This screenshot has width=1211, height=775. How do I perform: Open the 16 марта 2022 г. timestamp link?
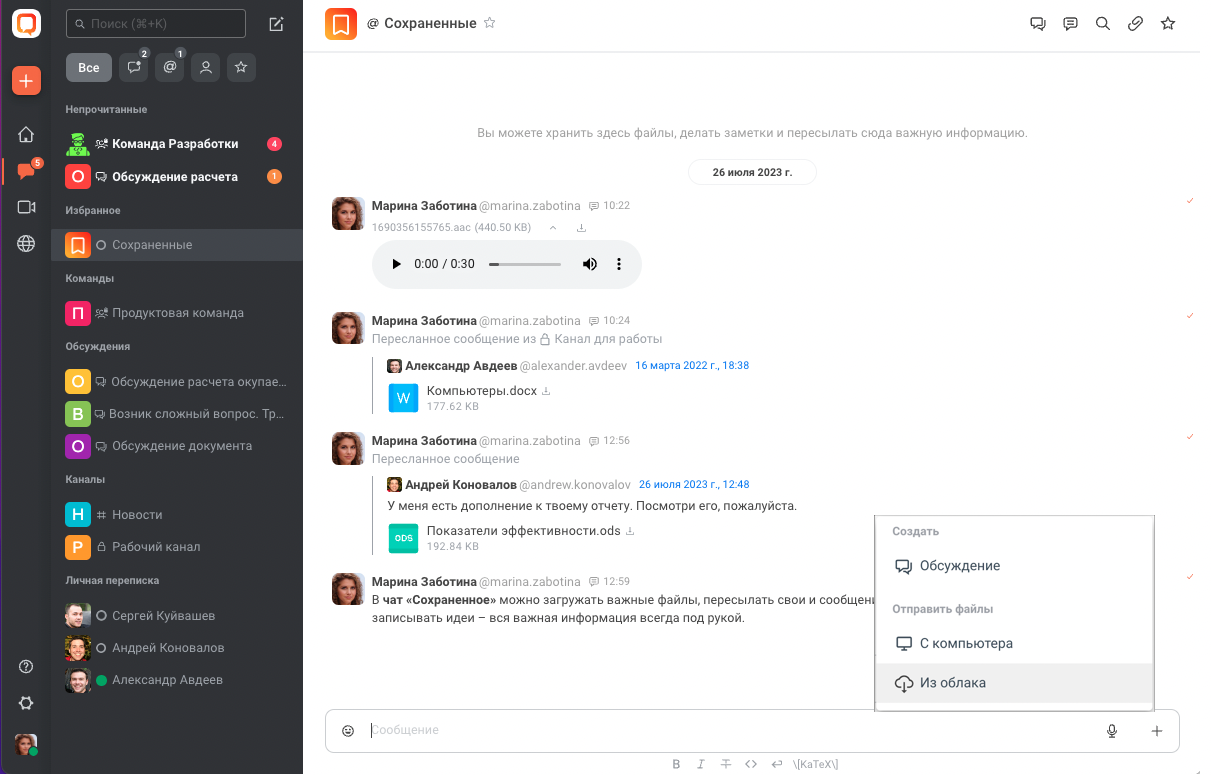[692, 366]
